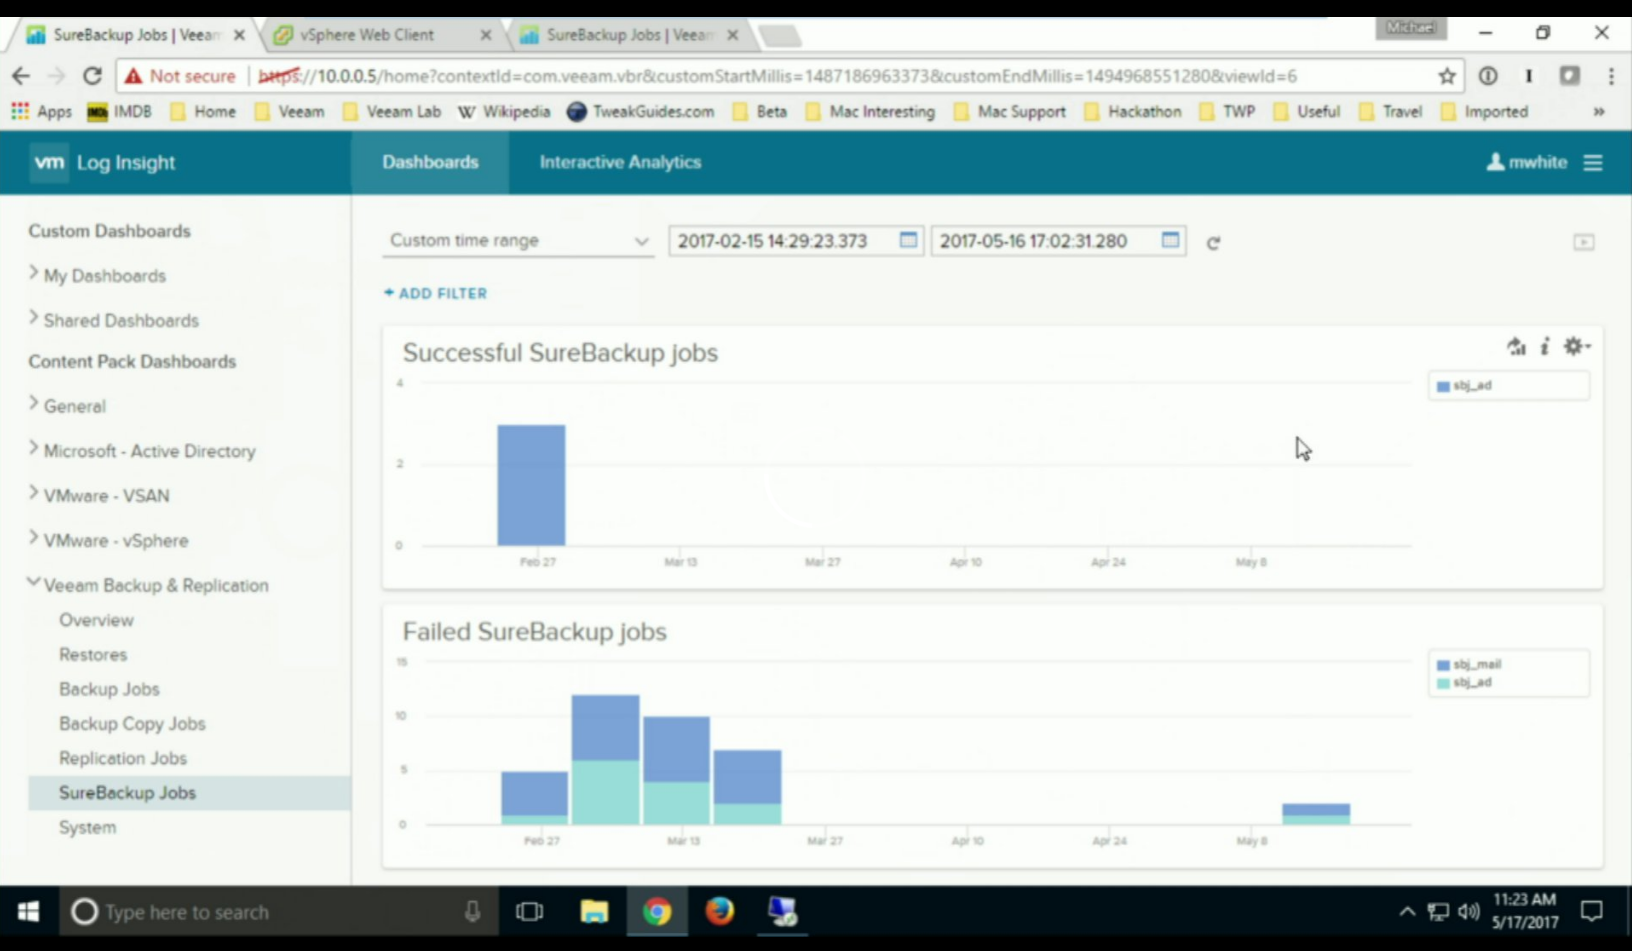Open the gear menu of Successful SureBackup widget

coord(1577,346)
